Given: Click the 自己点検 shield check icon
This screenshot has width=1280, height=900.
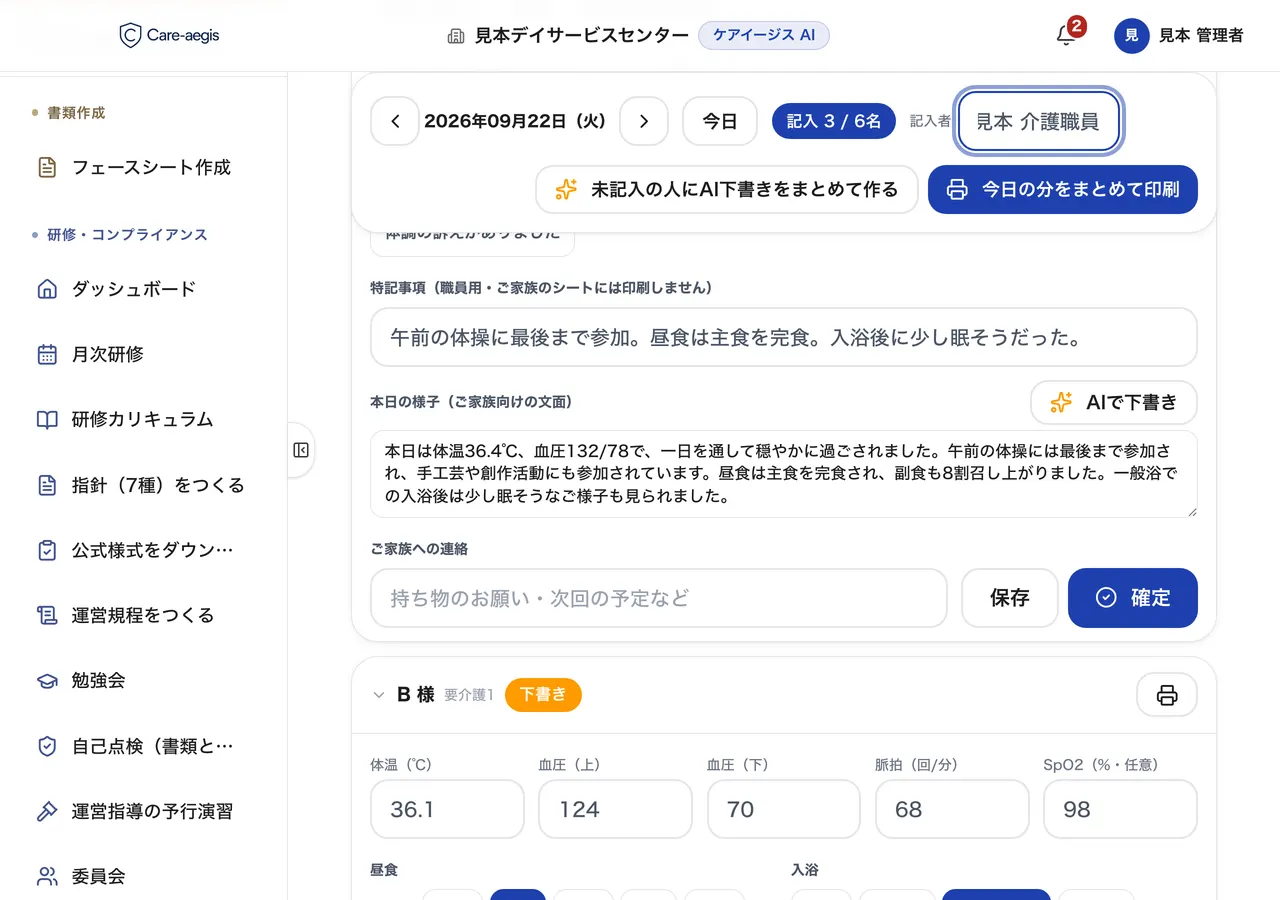Looking at the screenshot, I should [47, 746].
